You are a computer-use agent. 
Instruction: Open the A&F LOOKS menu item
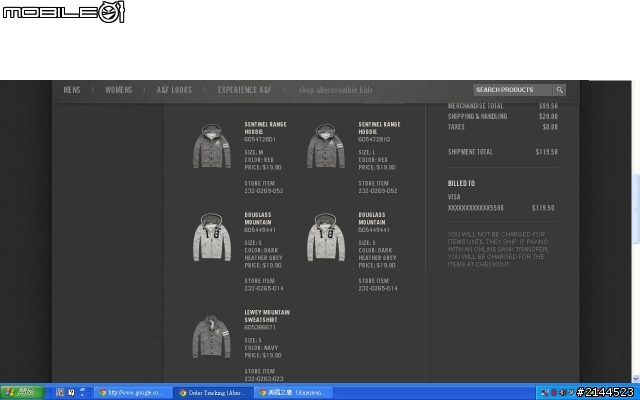[x=174, y=90]
